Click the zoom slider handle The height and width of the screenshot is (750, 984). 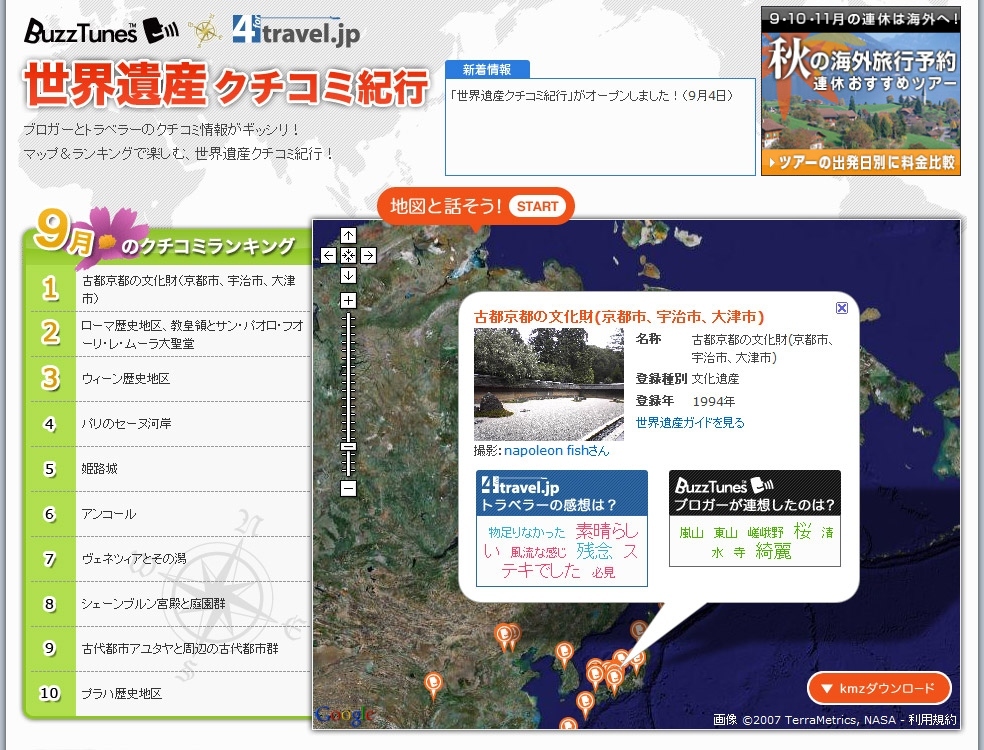(x=348, y=447)
